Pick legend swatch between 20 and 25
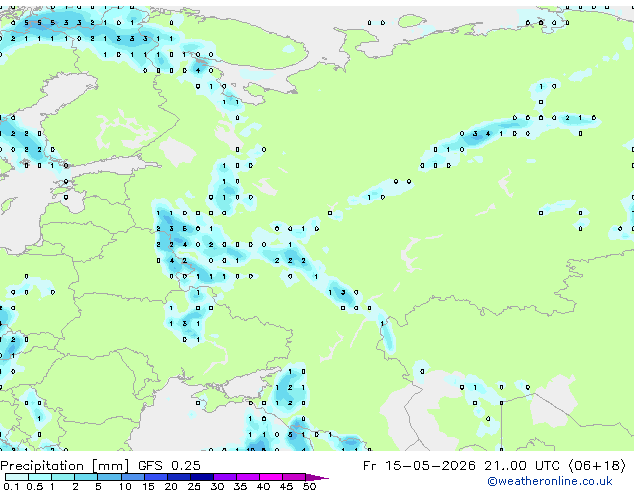The width and height of the screenshot is (634, 490). coord(179,477)
